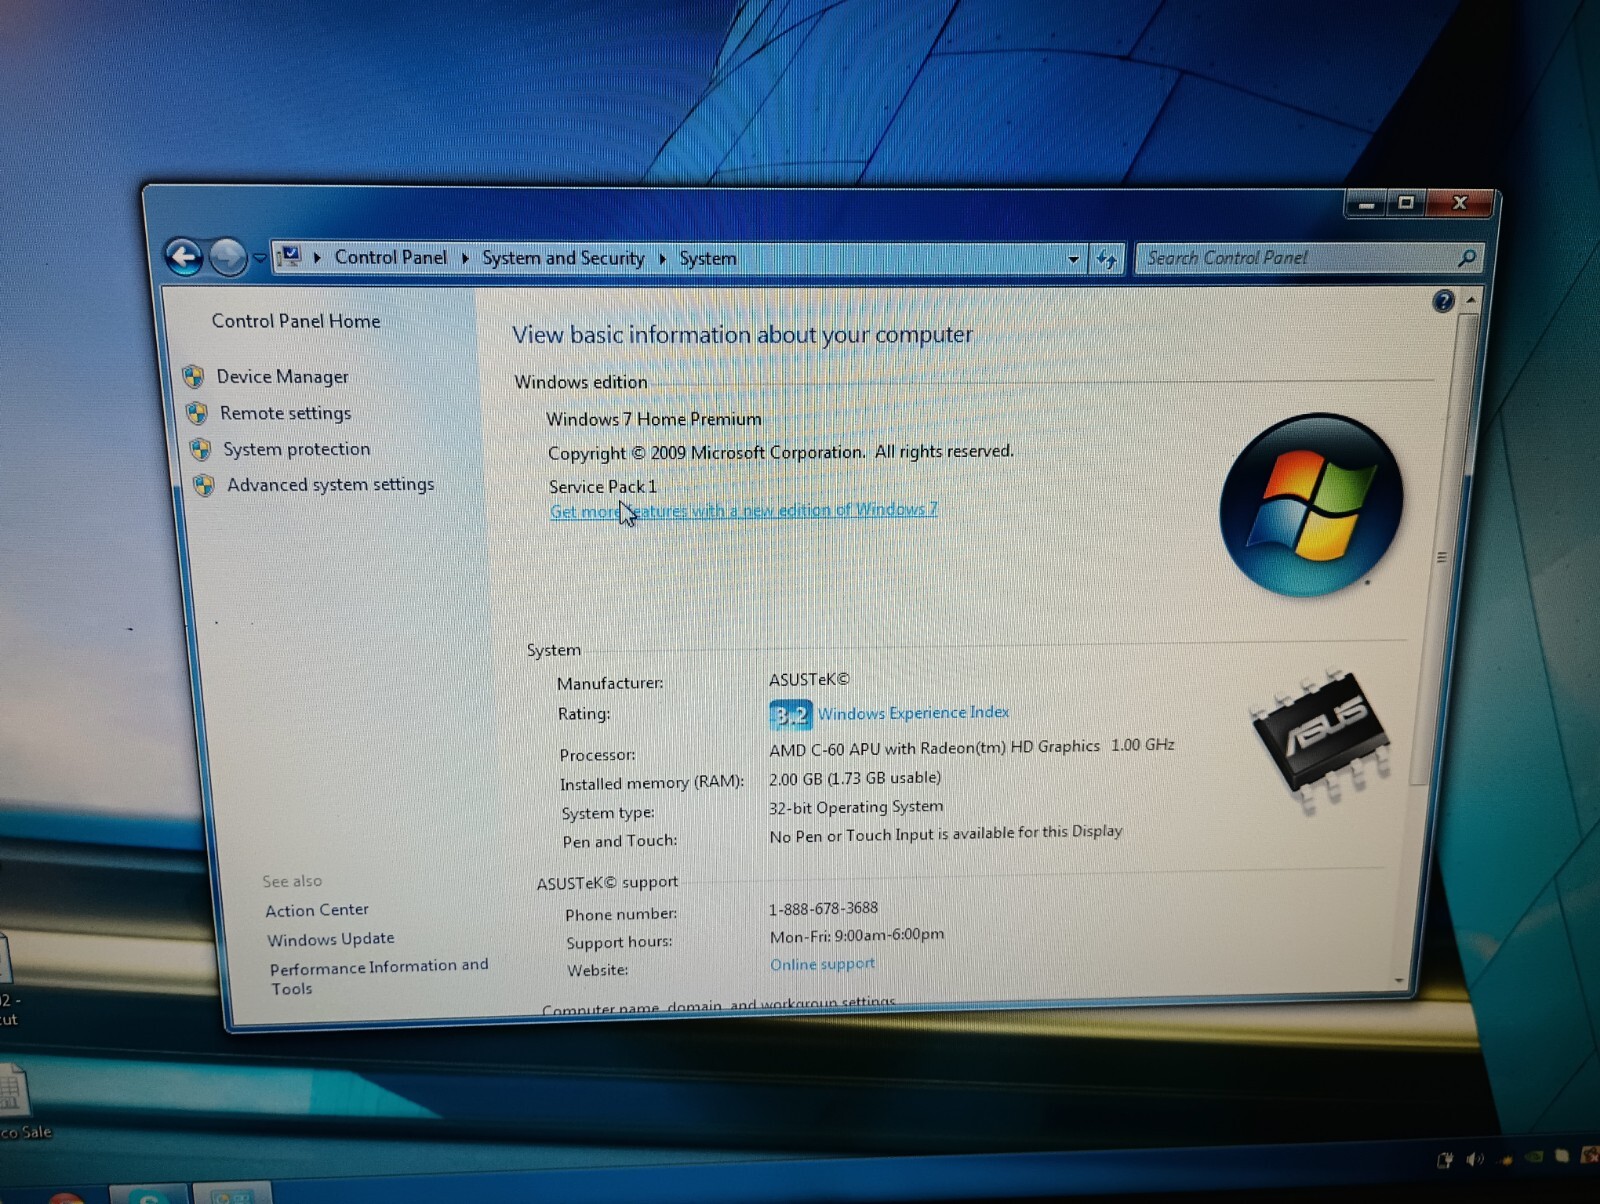The height and width of the screenshot is (1204, 1600).
Task: Click the computer icon in address bar
Action: [290, 257]
